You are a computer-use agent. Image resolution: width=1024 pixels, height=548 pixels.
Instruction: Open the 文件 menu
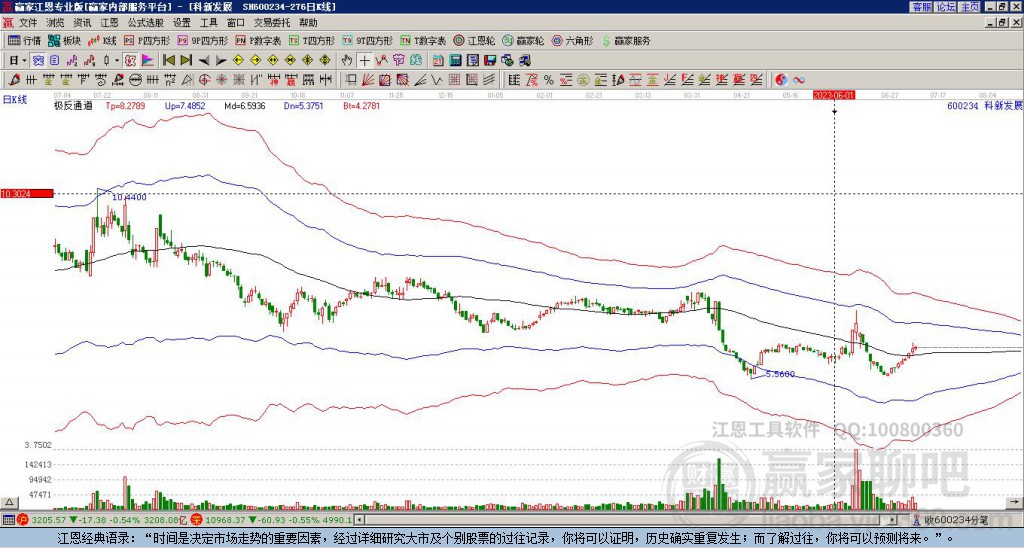click(28, 23)
